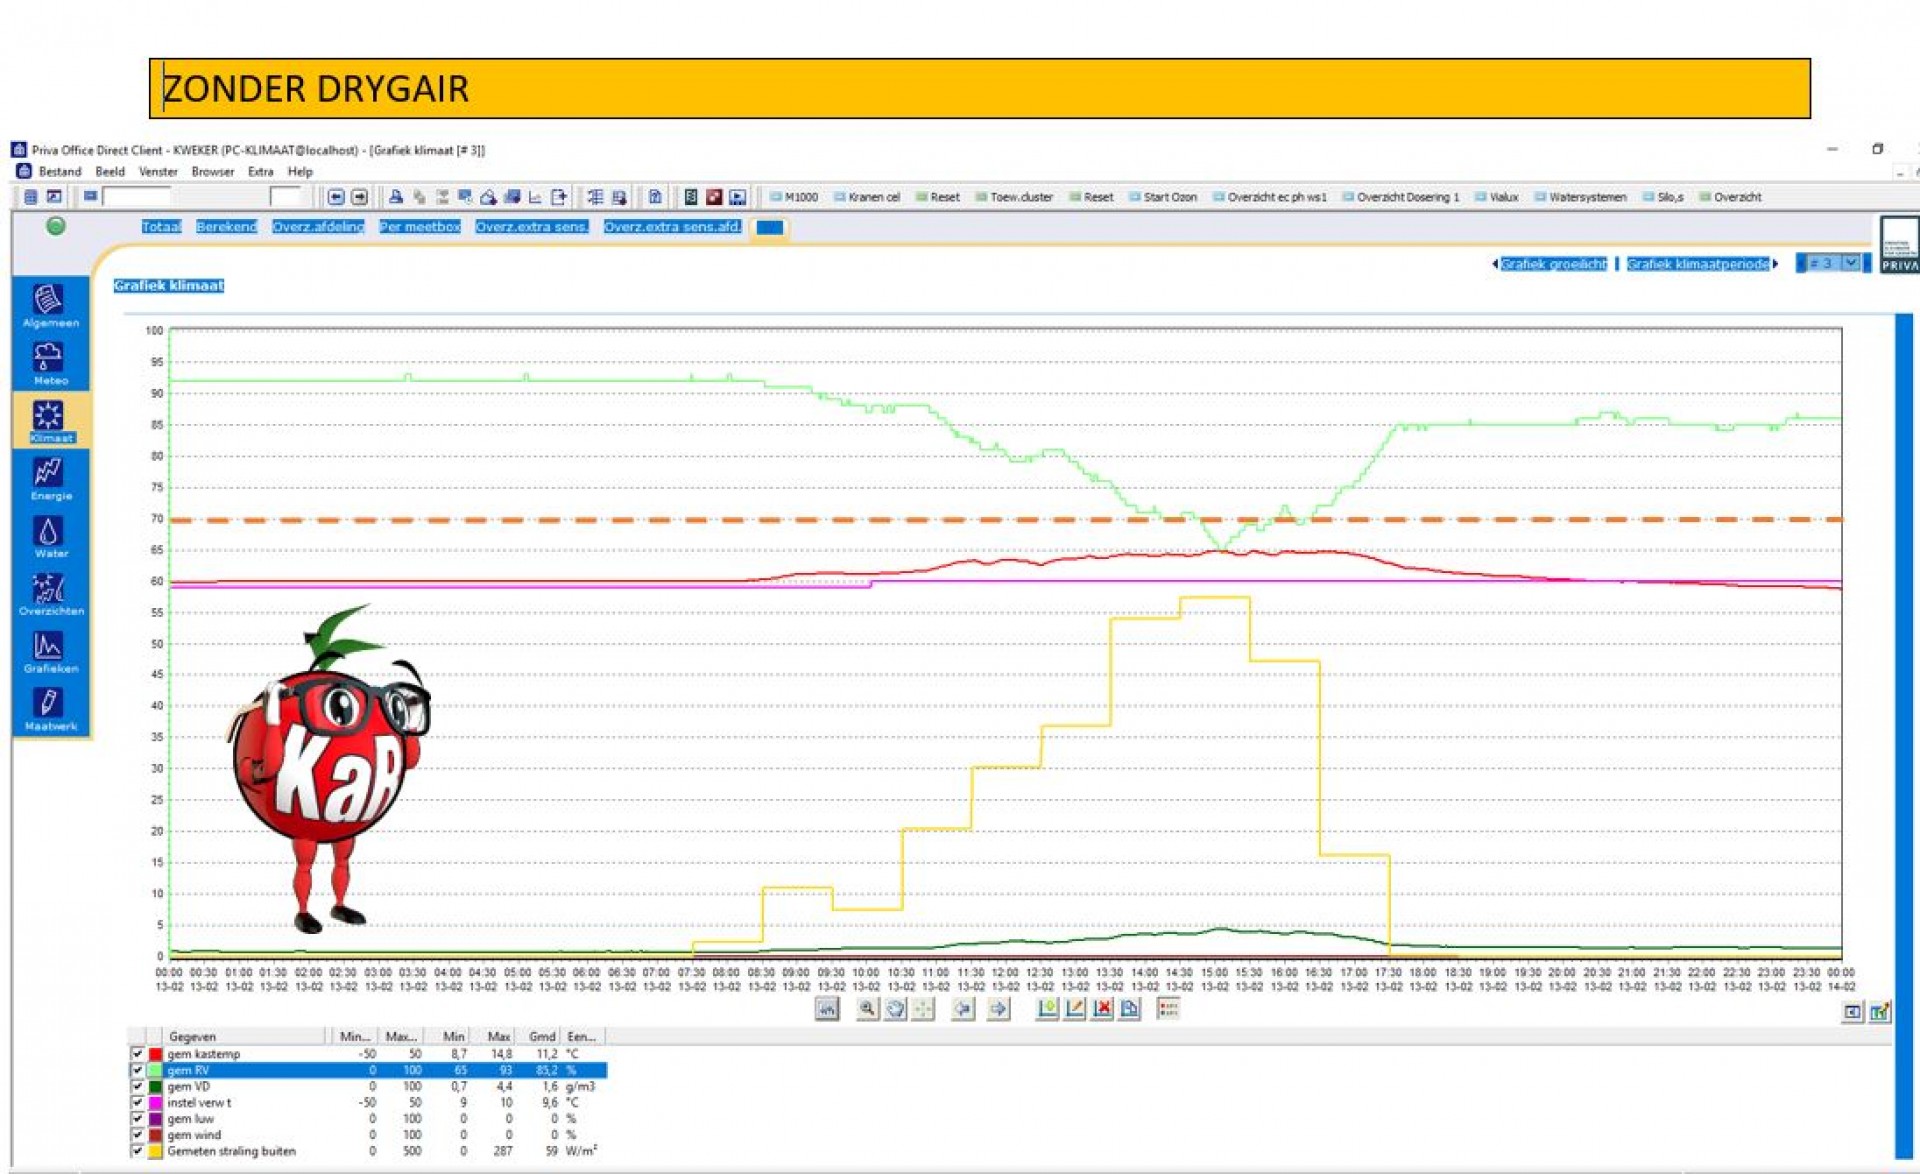Open the Grafieken sidebar section

click(x=50, y=651)
